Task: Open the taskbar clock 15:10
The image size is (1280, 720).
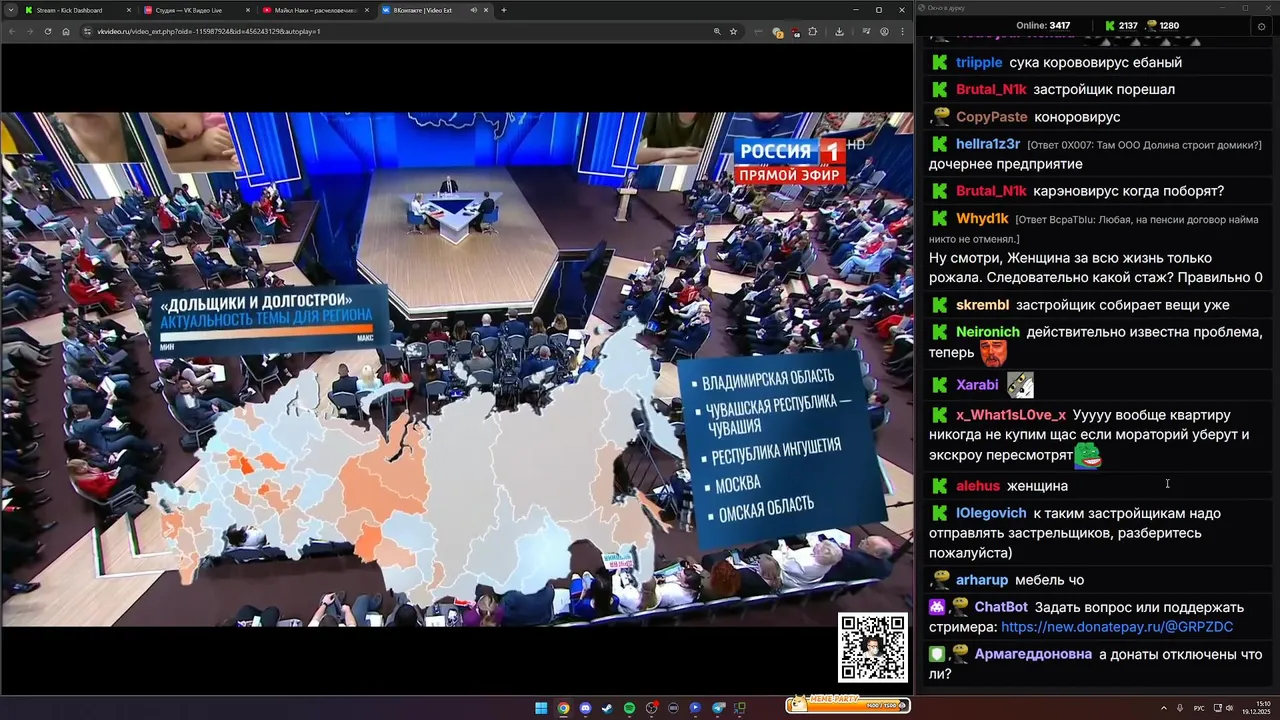Action: click(1257, 708)
